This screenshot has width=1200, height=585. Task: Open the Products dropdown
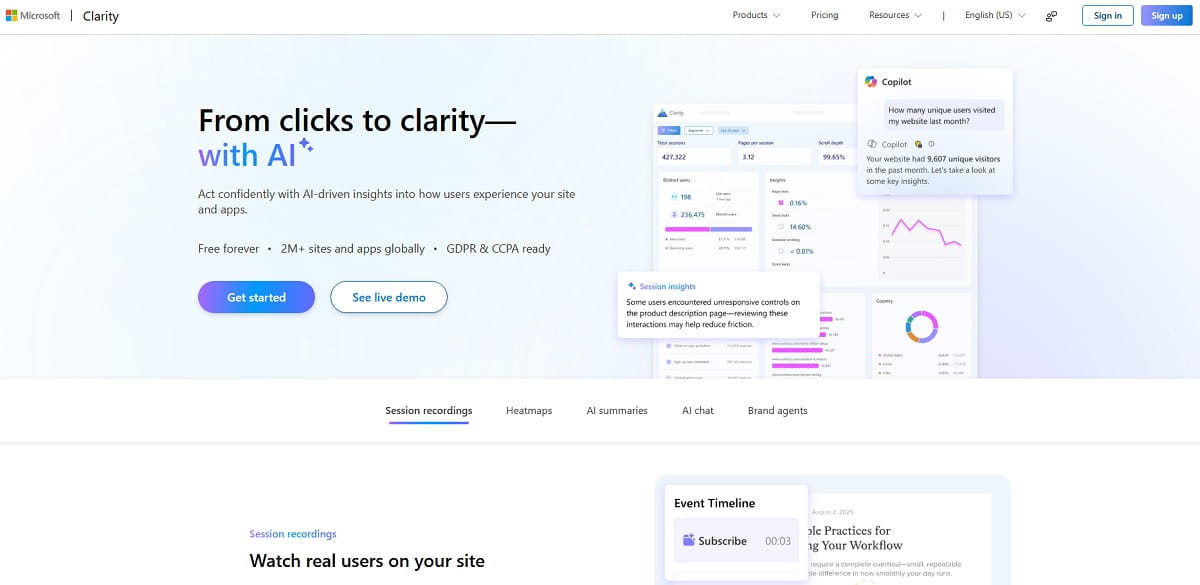(755, 15)
